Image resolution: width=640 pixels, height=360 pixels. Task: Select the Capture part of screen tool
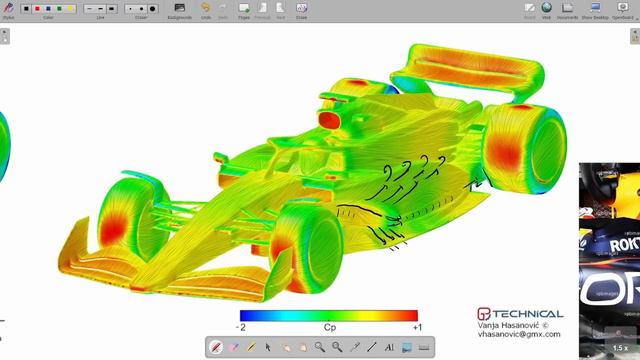(407, 347)
